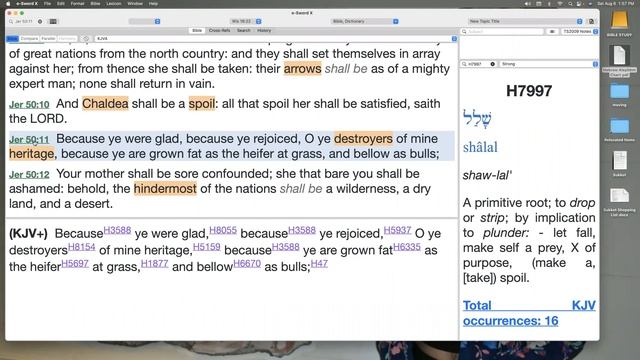Open the Sukkot Shopping List document
Screen dimensions: 640x360
pos(619,196)
